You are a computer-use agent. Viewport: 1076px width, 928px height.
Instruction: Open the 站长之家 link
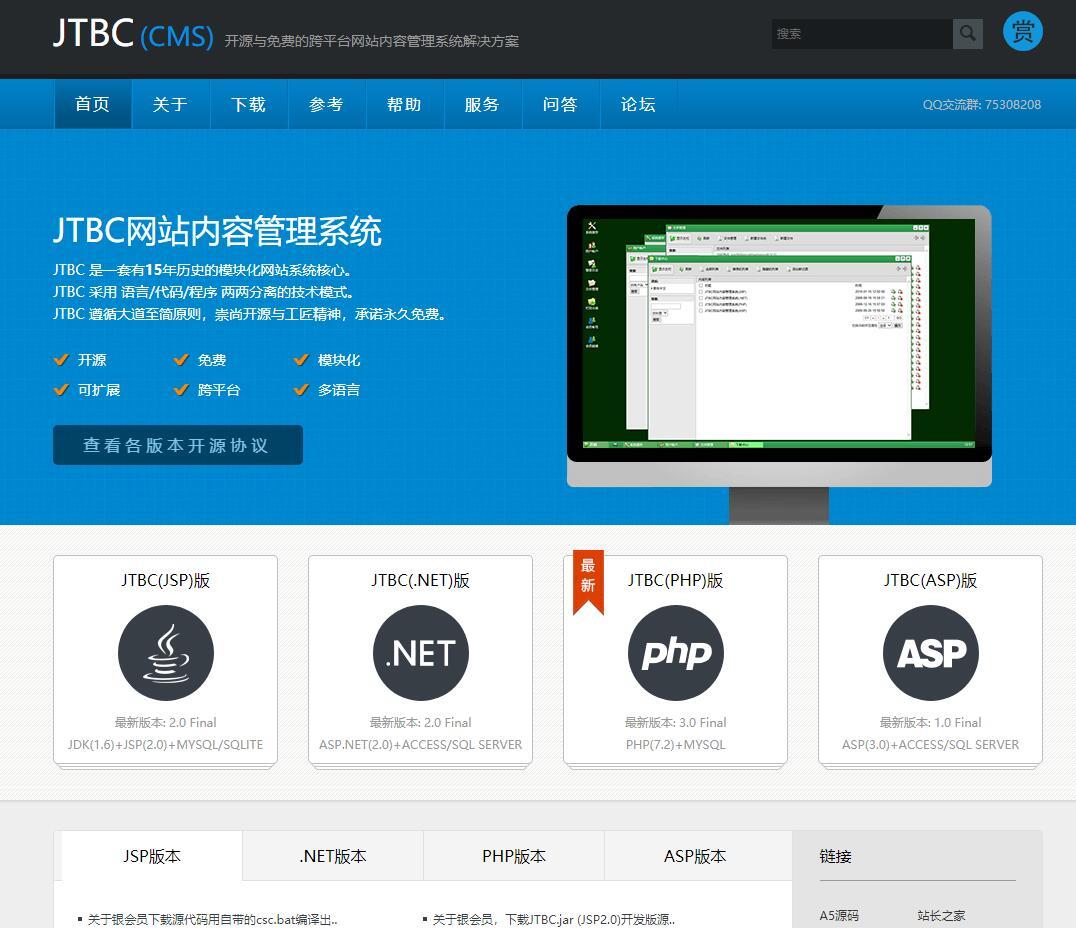(x=941, y=915)
